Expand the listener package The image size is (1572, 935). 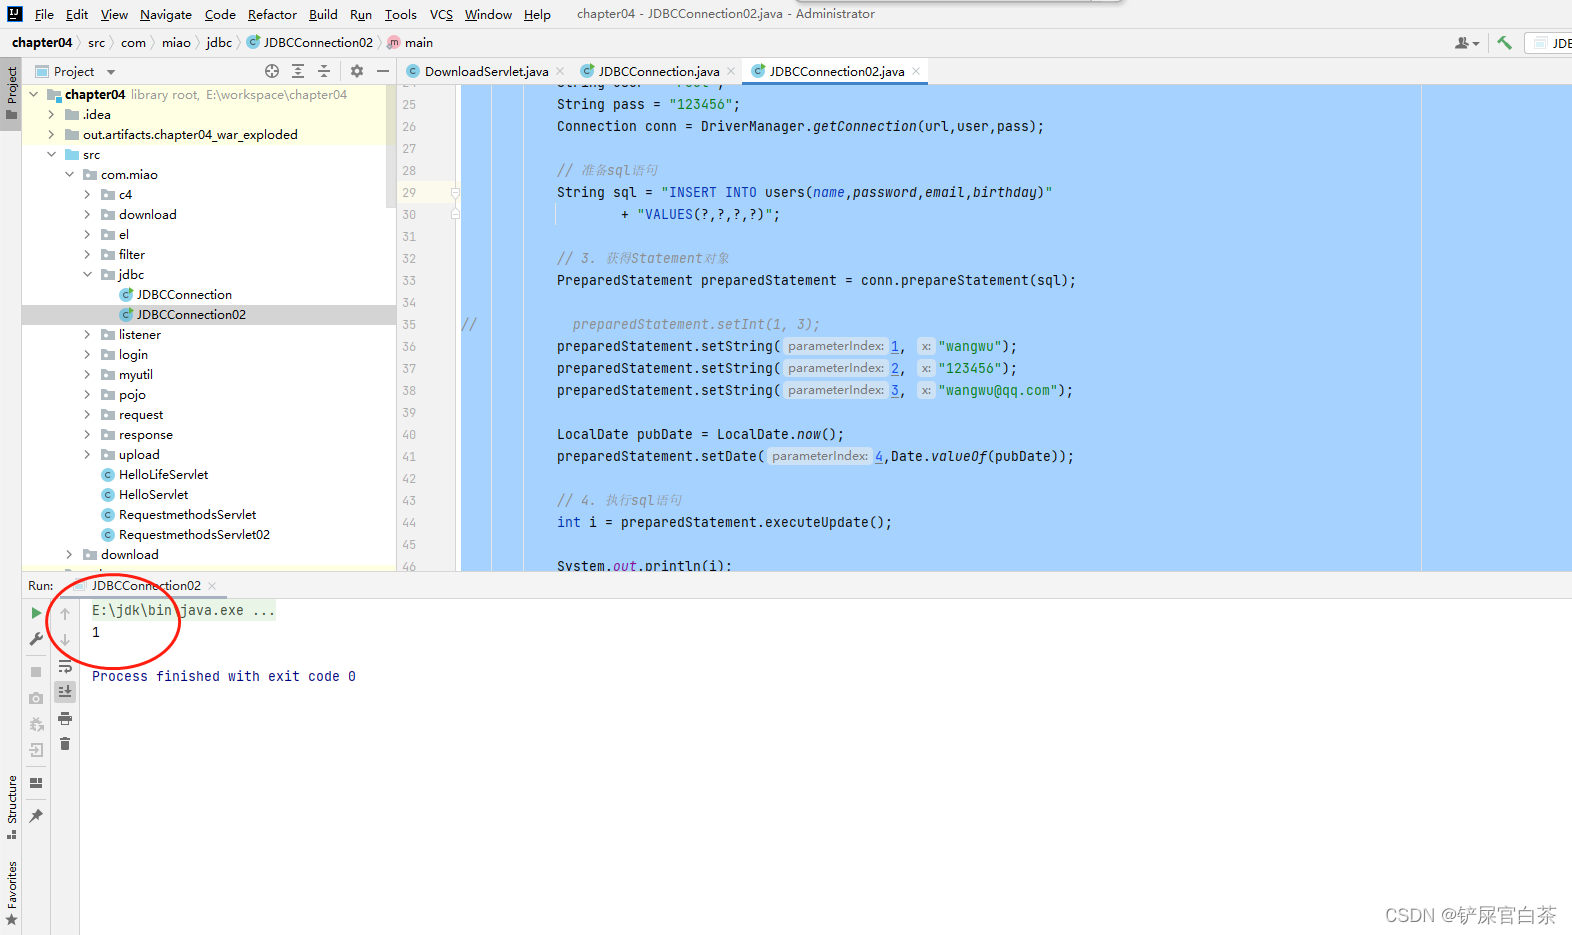(x=88, y=334)
